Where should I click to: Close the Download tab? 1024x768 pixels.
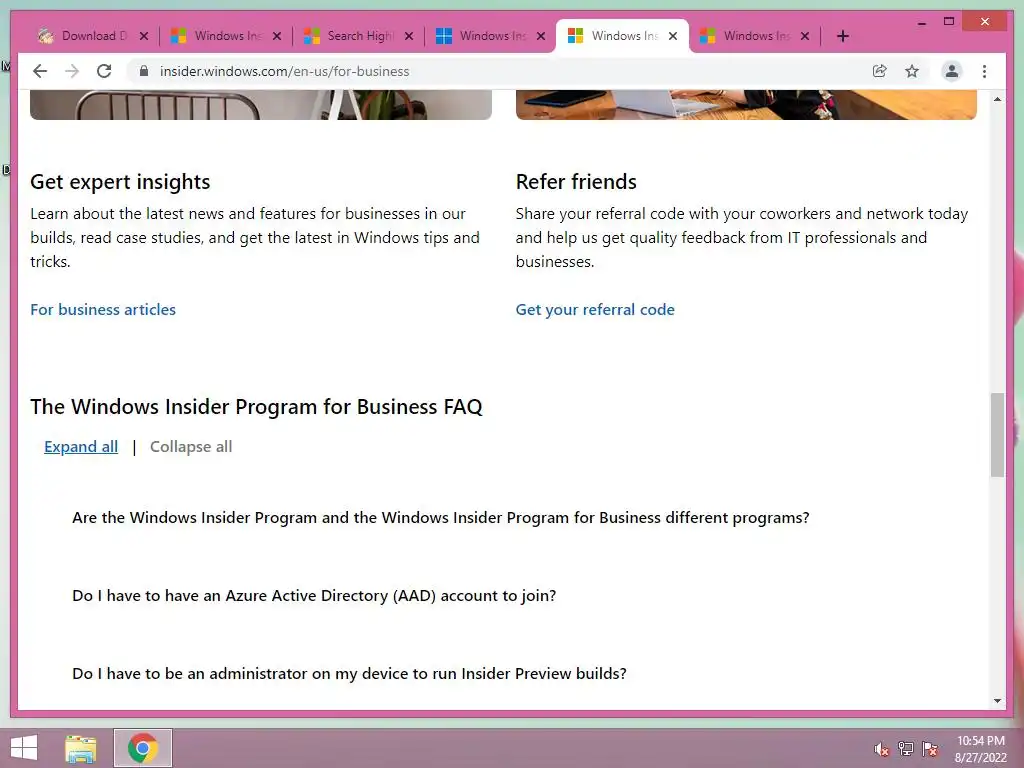pos(144,36)
